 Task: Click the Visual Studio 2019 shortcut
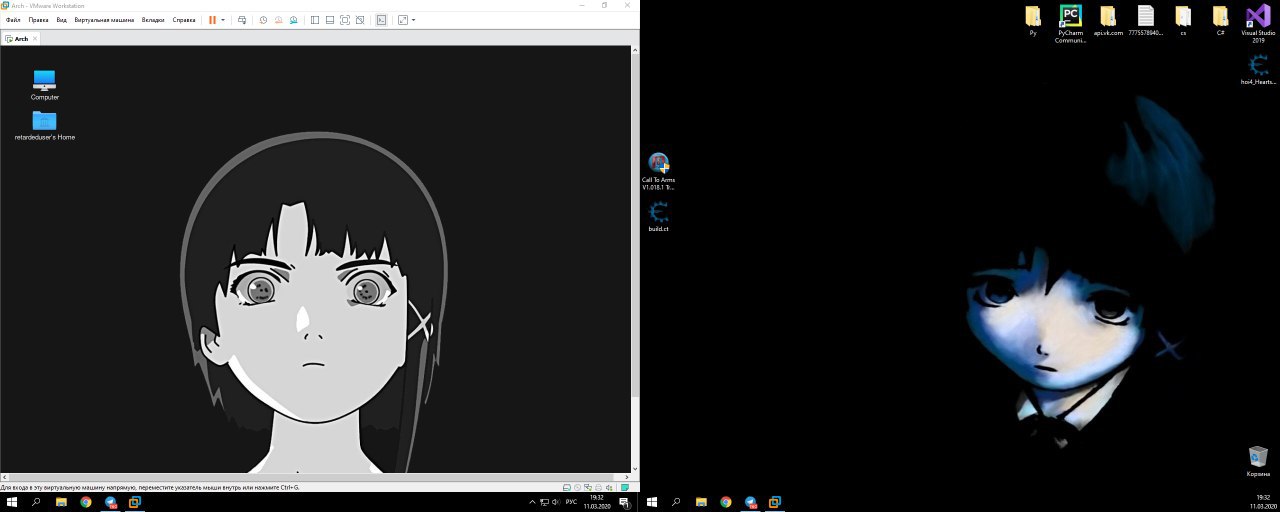pyautogui.click(x=1258, y=23)
